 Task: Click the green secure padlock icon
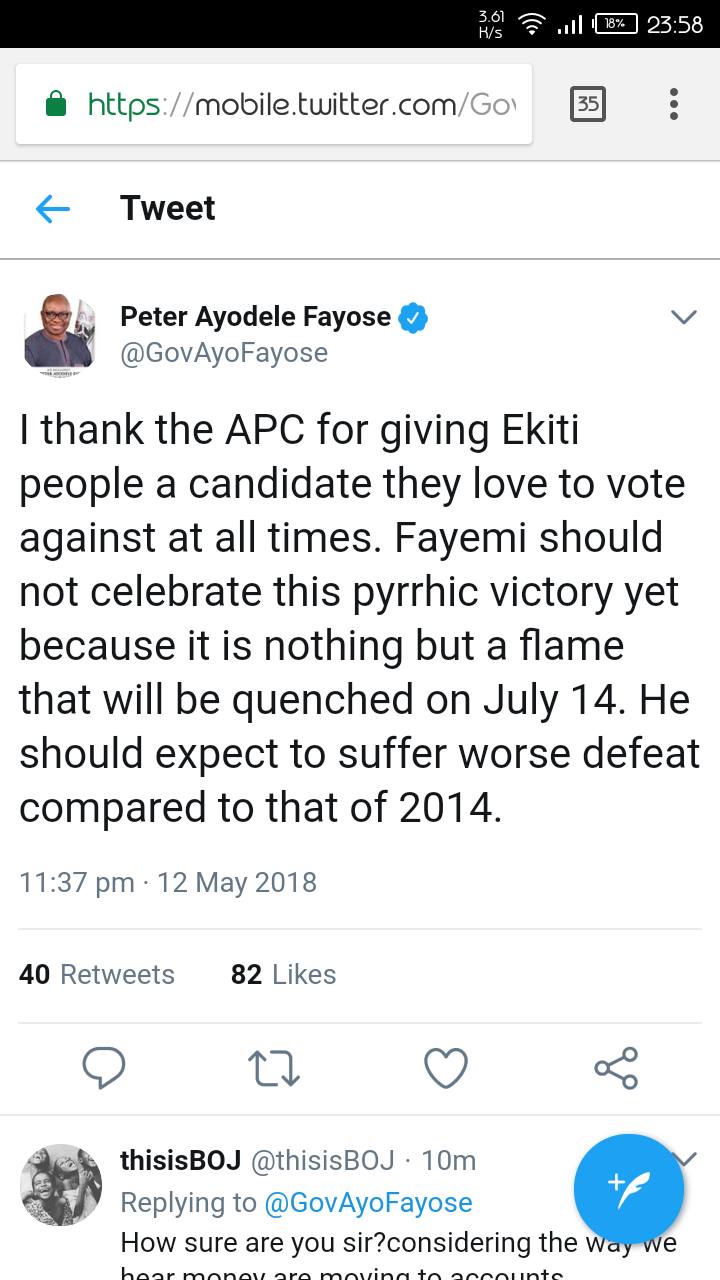(57, 104)
